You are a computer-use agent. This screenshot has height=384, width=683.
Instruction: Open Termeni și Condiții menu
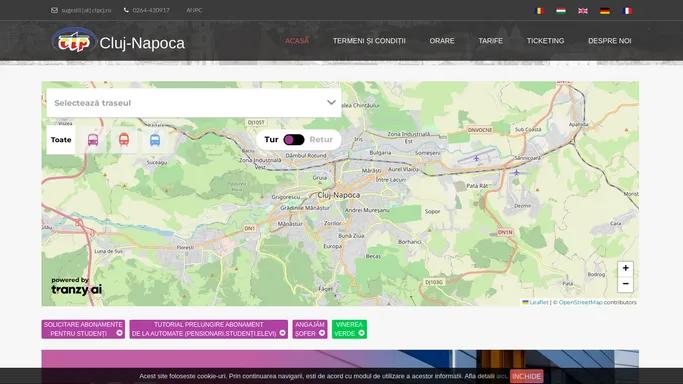(369, 41)
